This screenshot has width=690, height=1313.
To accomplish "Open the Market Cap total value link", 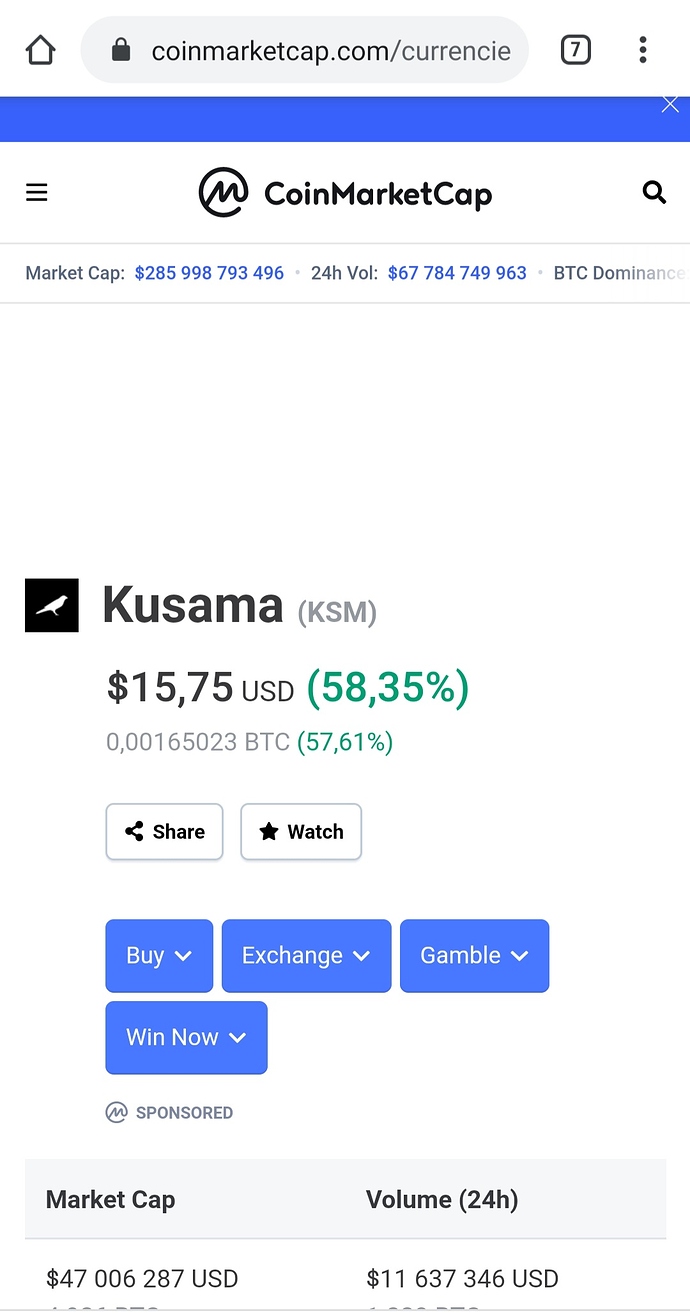I will point(209,273).
